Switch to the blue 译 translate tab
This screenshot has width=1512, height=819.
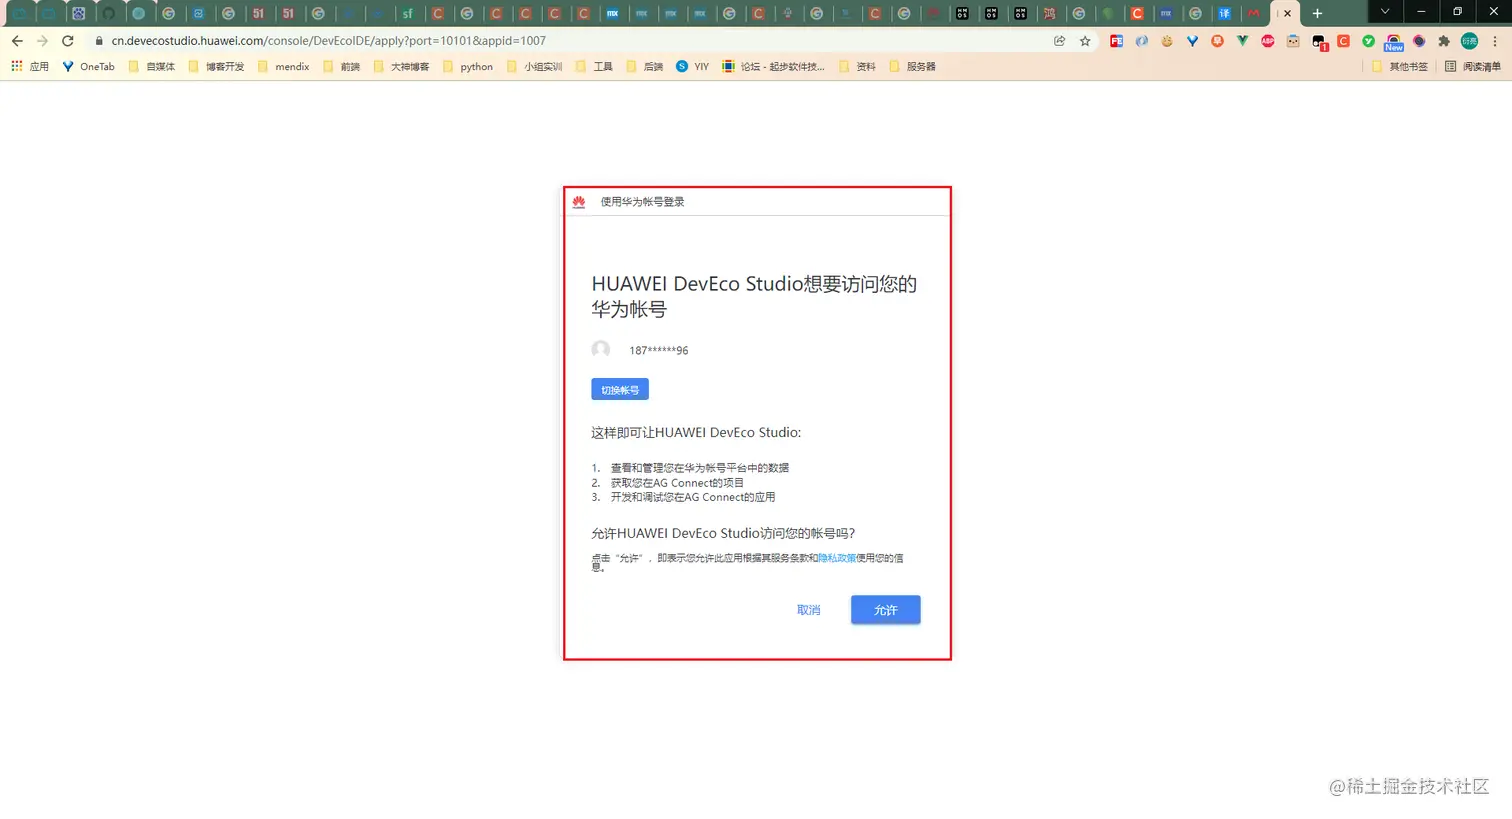click(1224, 13)
